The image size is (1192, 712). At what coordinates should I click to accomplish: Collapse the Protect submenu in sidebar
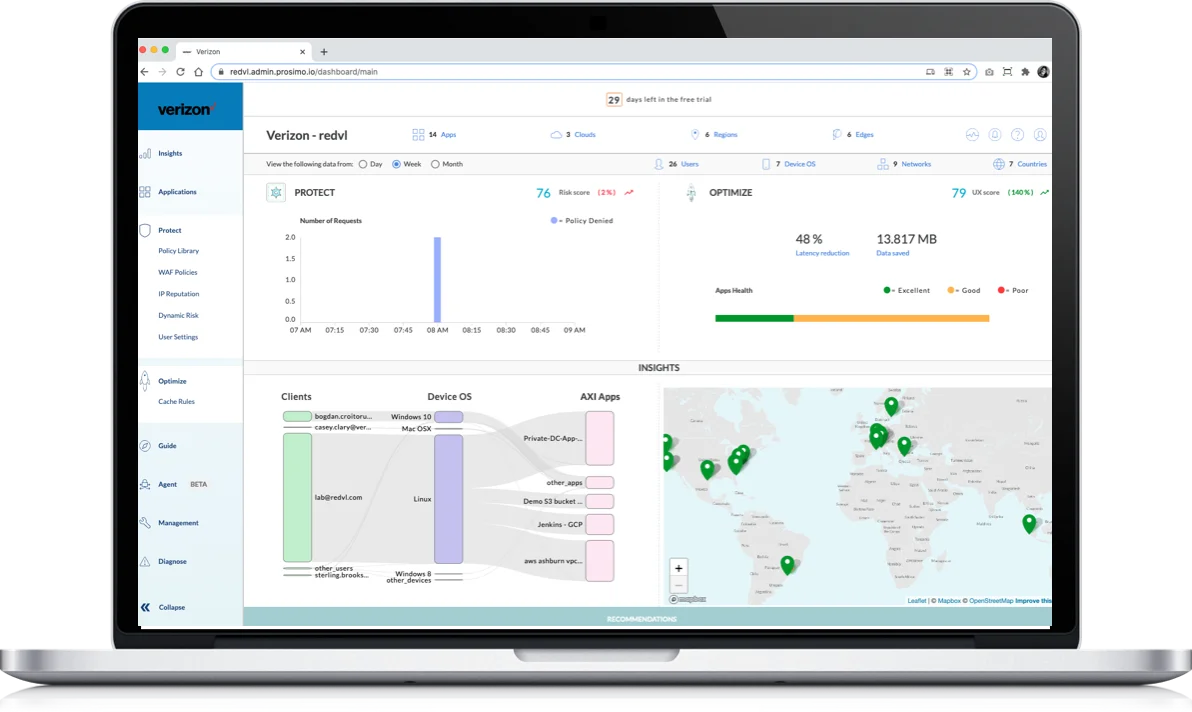(x=169, y=230)
